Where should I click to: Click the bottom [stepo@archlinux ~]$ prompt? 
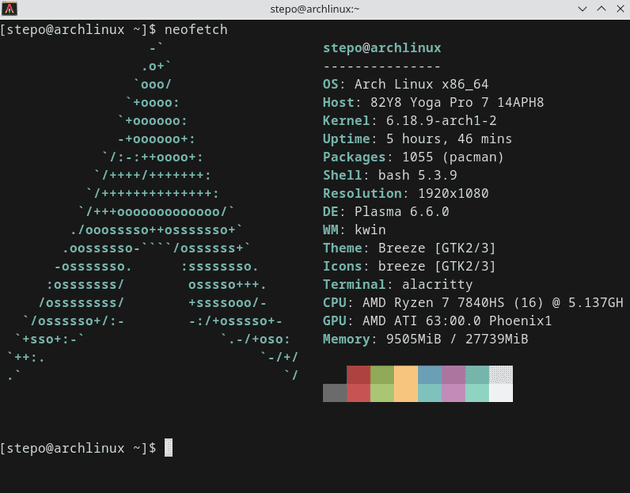pos(78,448)
